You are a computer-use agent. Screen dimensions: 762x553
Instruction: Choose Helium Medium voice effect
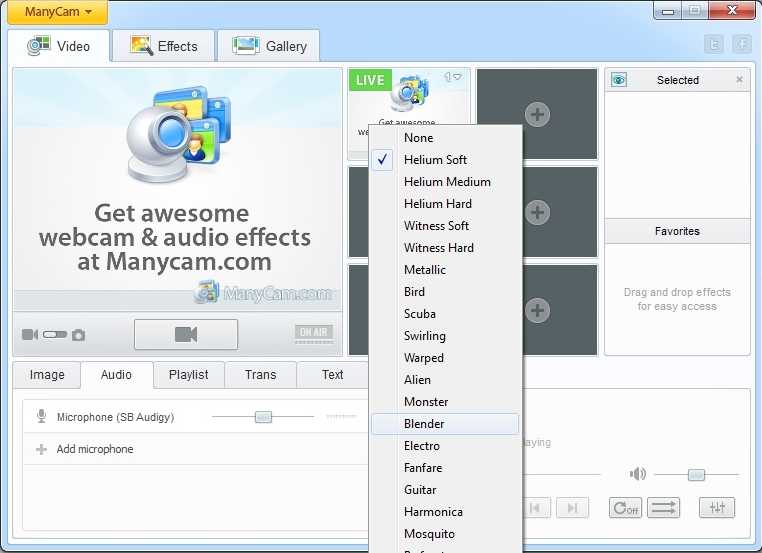pyautogui.click(x=445, y=182)
